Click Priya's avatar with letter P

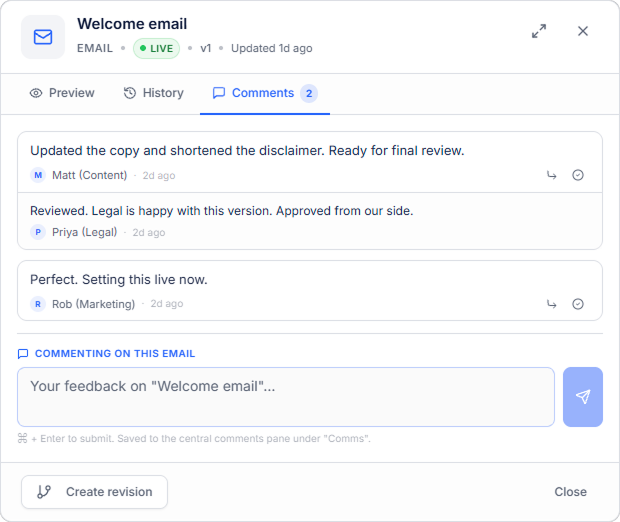[x=38, y=232]
